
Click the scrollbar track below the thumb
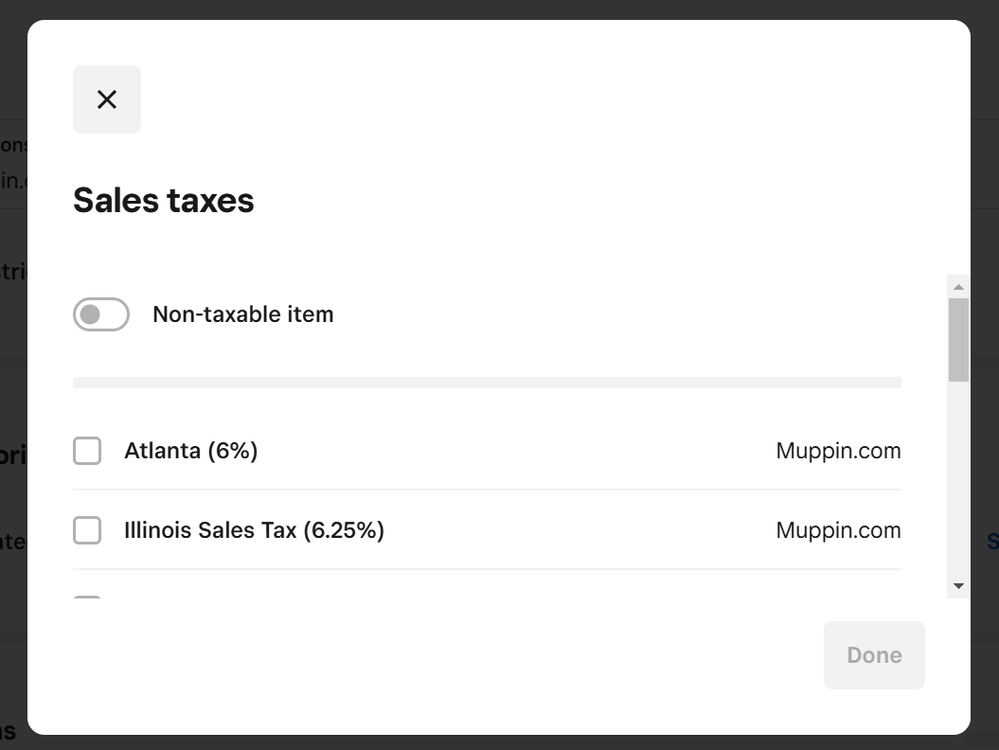tap(959, 480)
